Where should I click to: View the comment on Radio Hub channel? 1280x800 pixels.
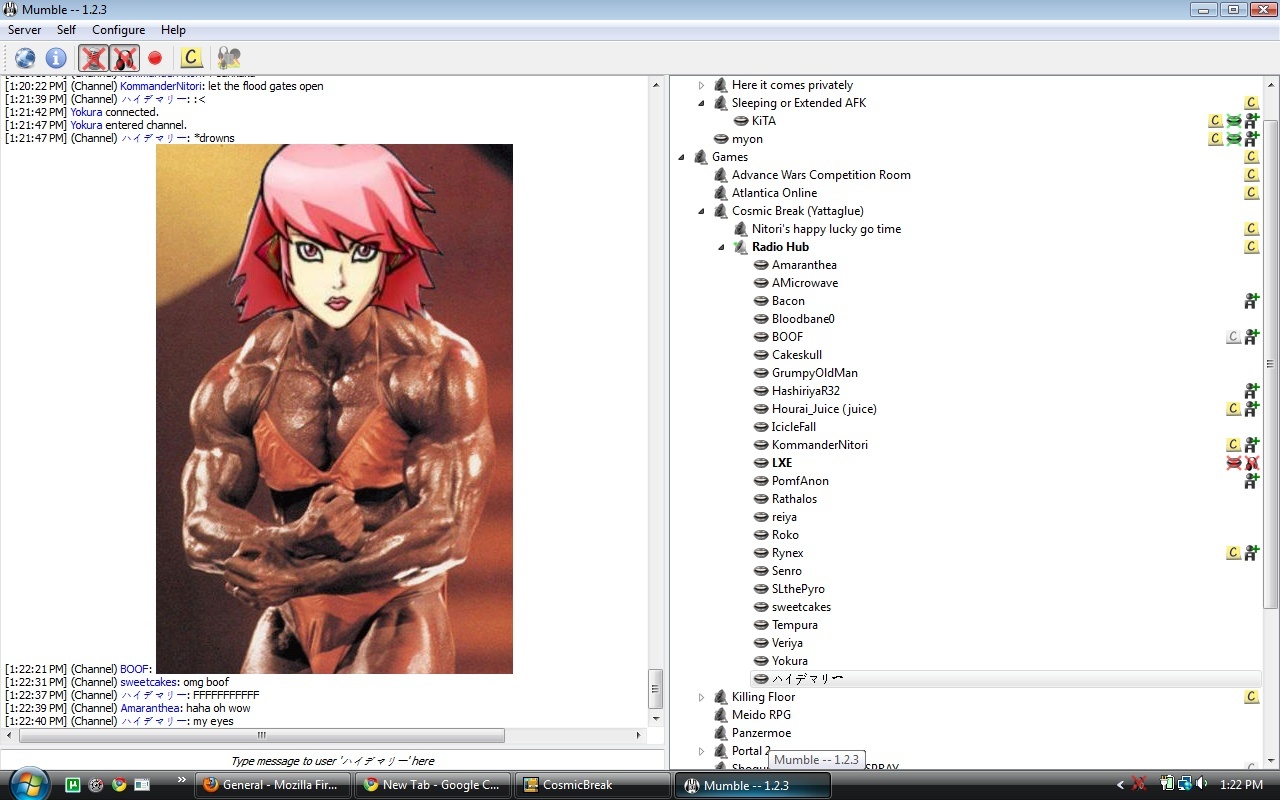point(1251,247)
